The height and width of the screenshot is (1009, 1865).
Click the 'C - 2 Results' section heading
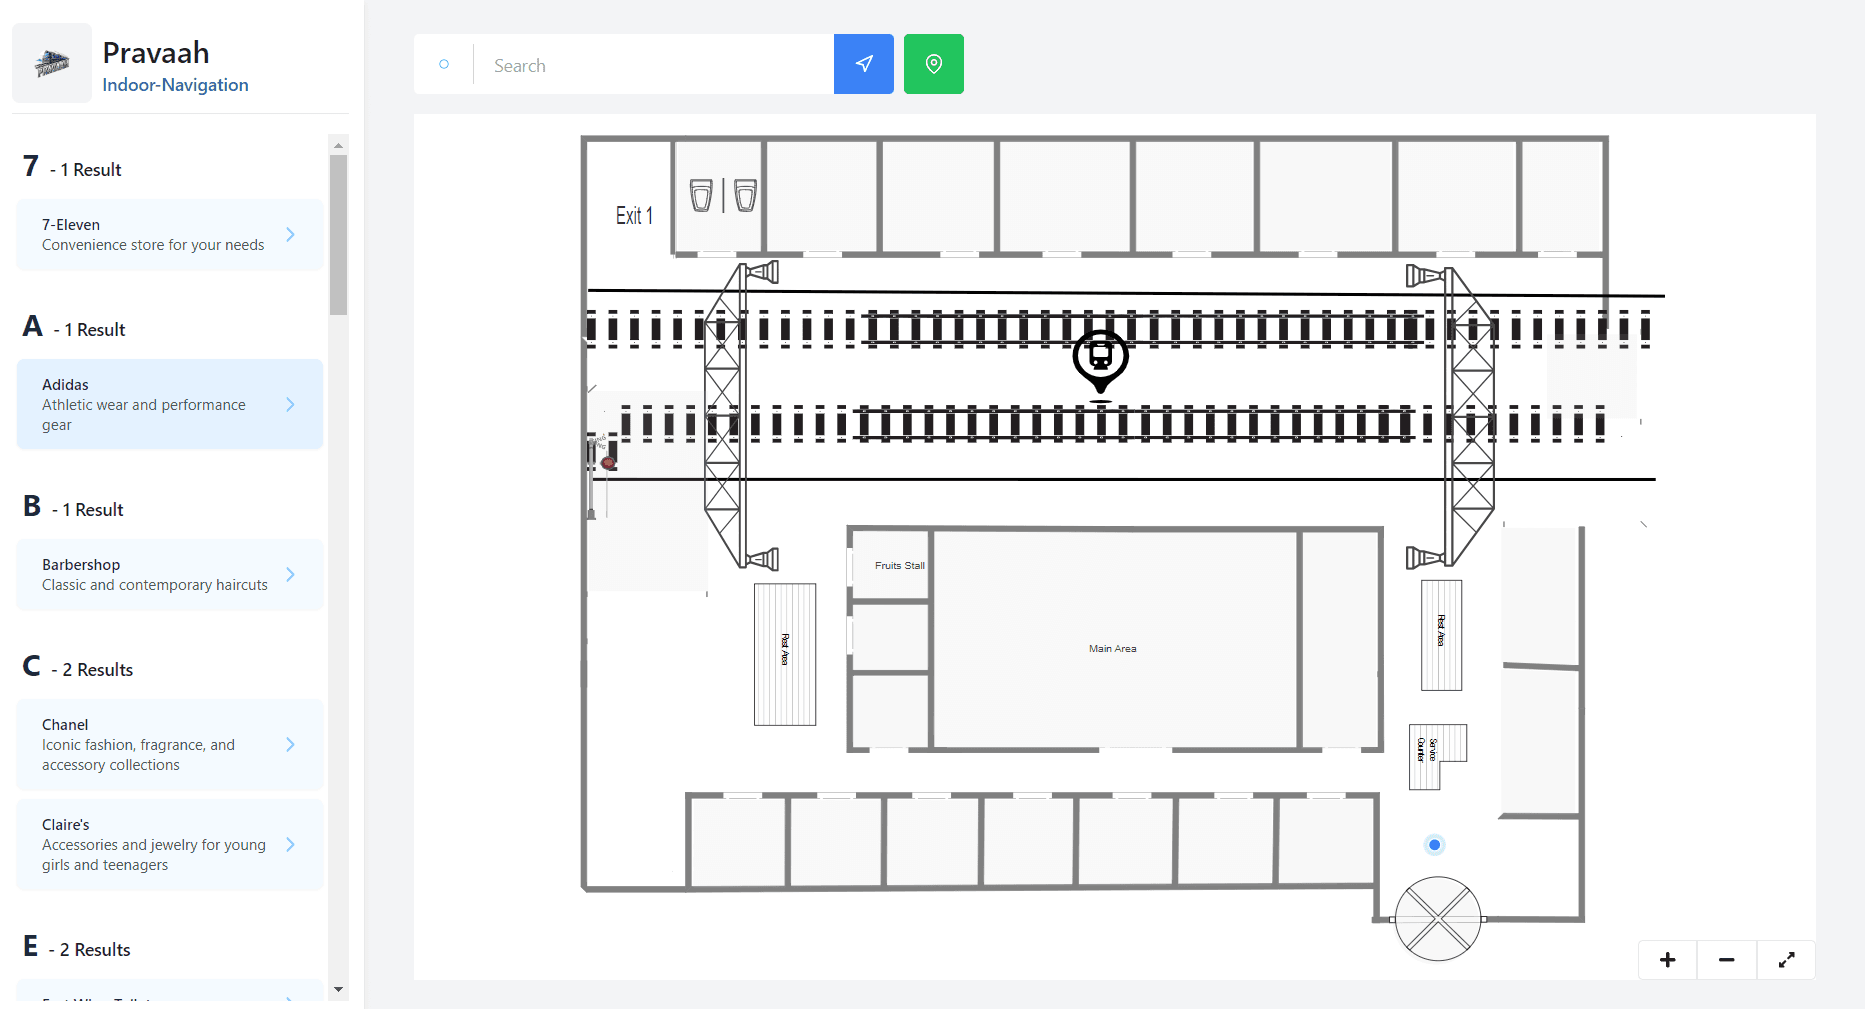point(77,667)
